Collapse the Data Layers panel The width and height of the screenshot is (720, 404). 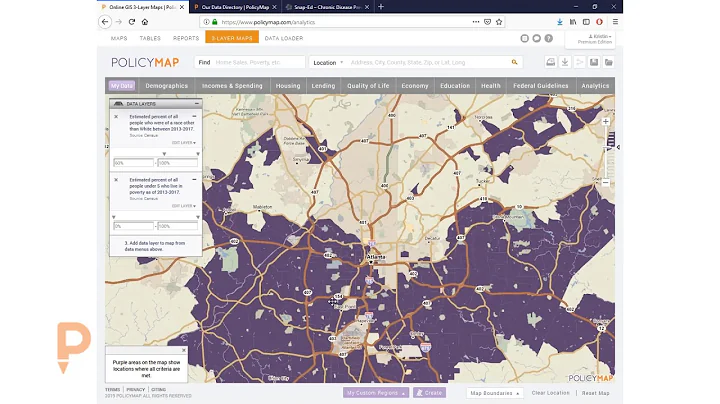click(x=197, y=104)
